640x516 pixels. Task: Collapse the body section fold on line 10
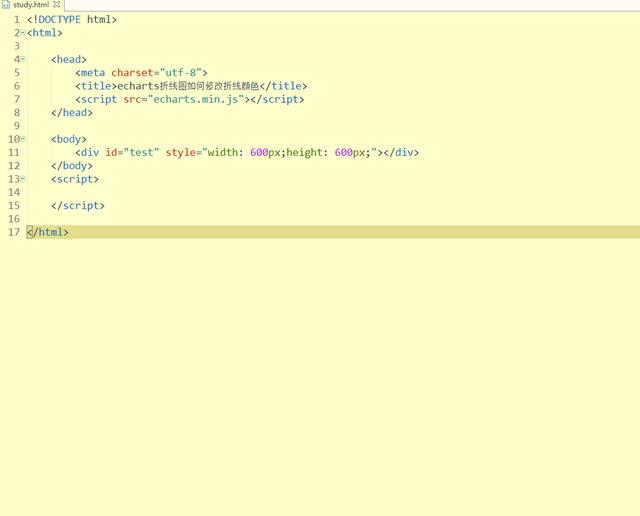[x=23, y=139]
